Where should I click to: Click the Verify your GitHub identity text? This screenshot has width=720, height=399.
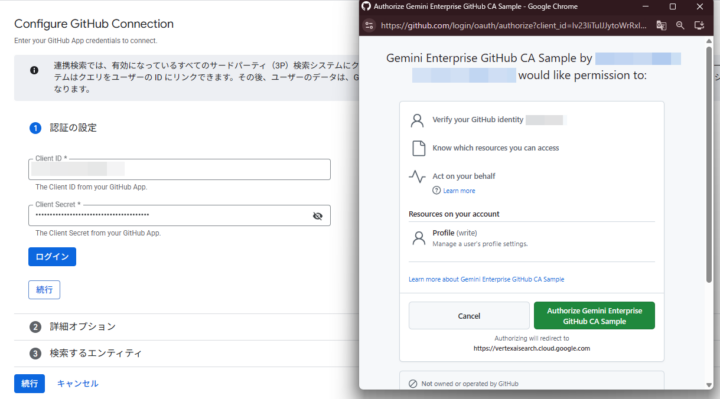tap(478, 120)
